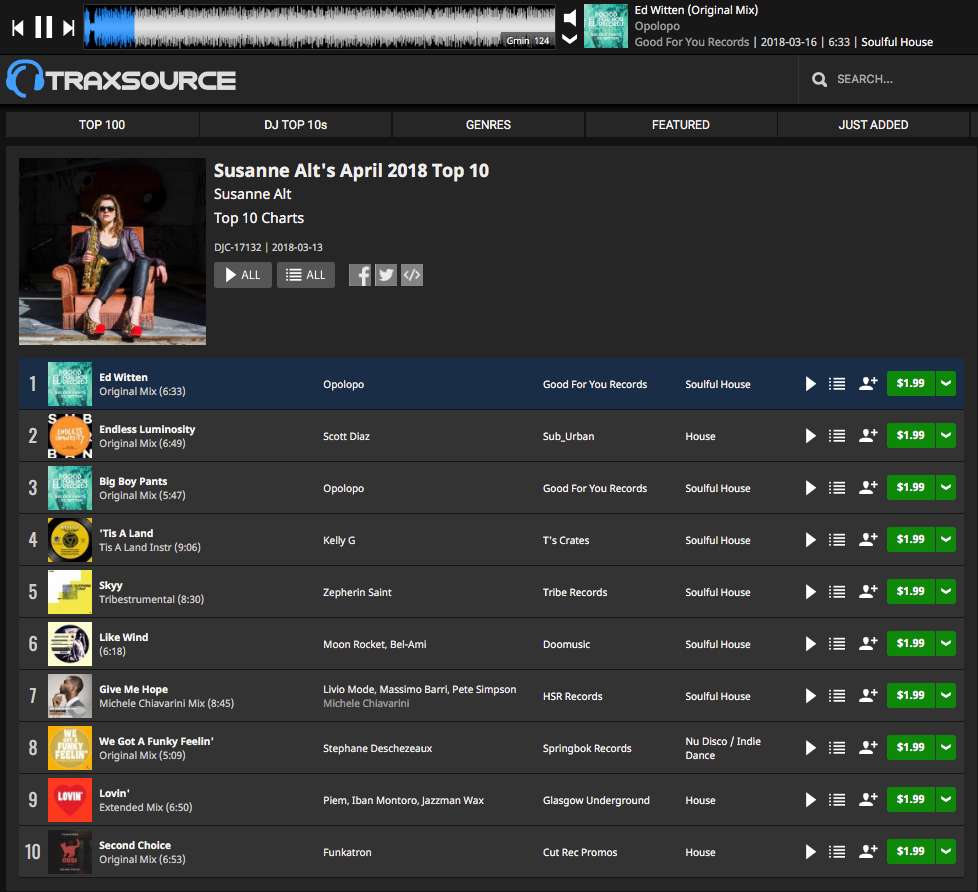Buy Second Choice for $1.99
Screen dimensions: 978x892
click(910, 851)
